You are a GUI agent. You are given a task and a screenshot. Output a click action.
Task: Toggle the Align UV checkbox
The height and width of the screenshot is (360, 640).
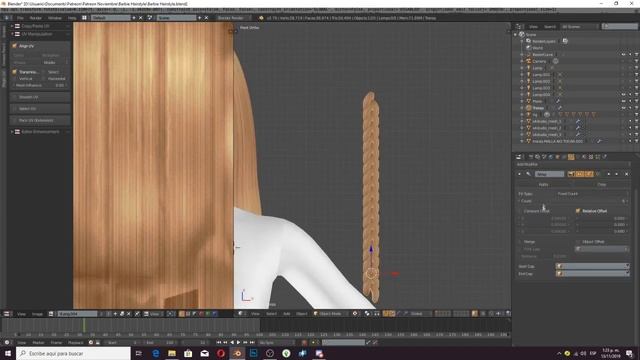point(15,46)
